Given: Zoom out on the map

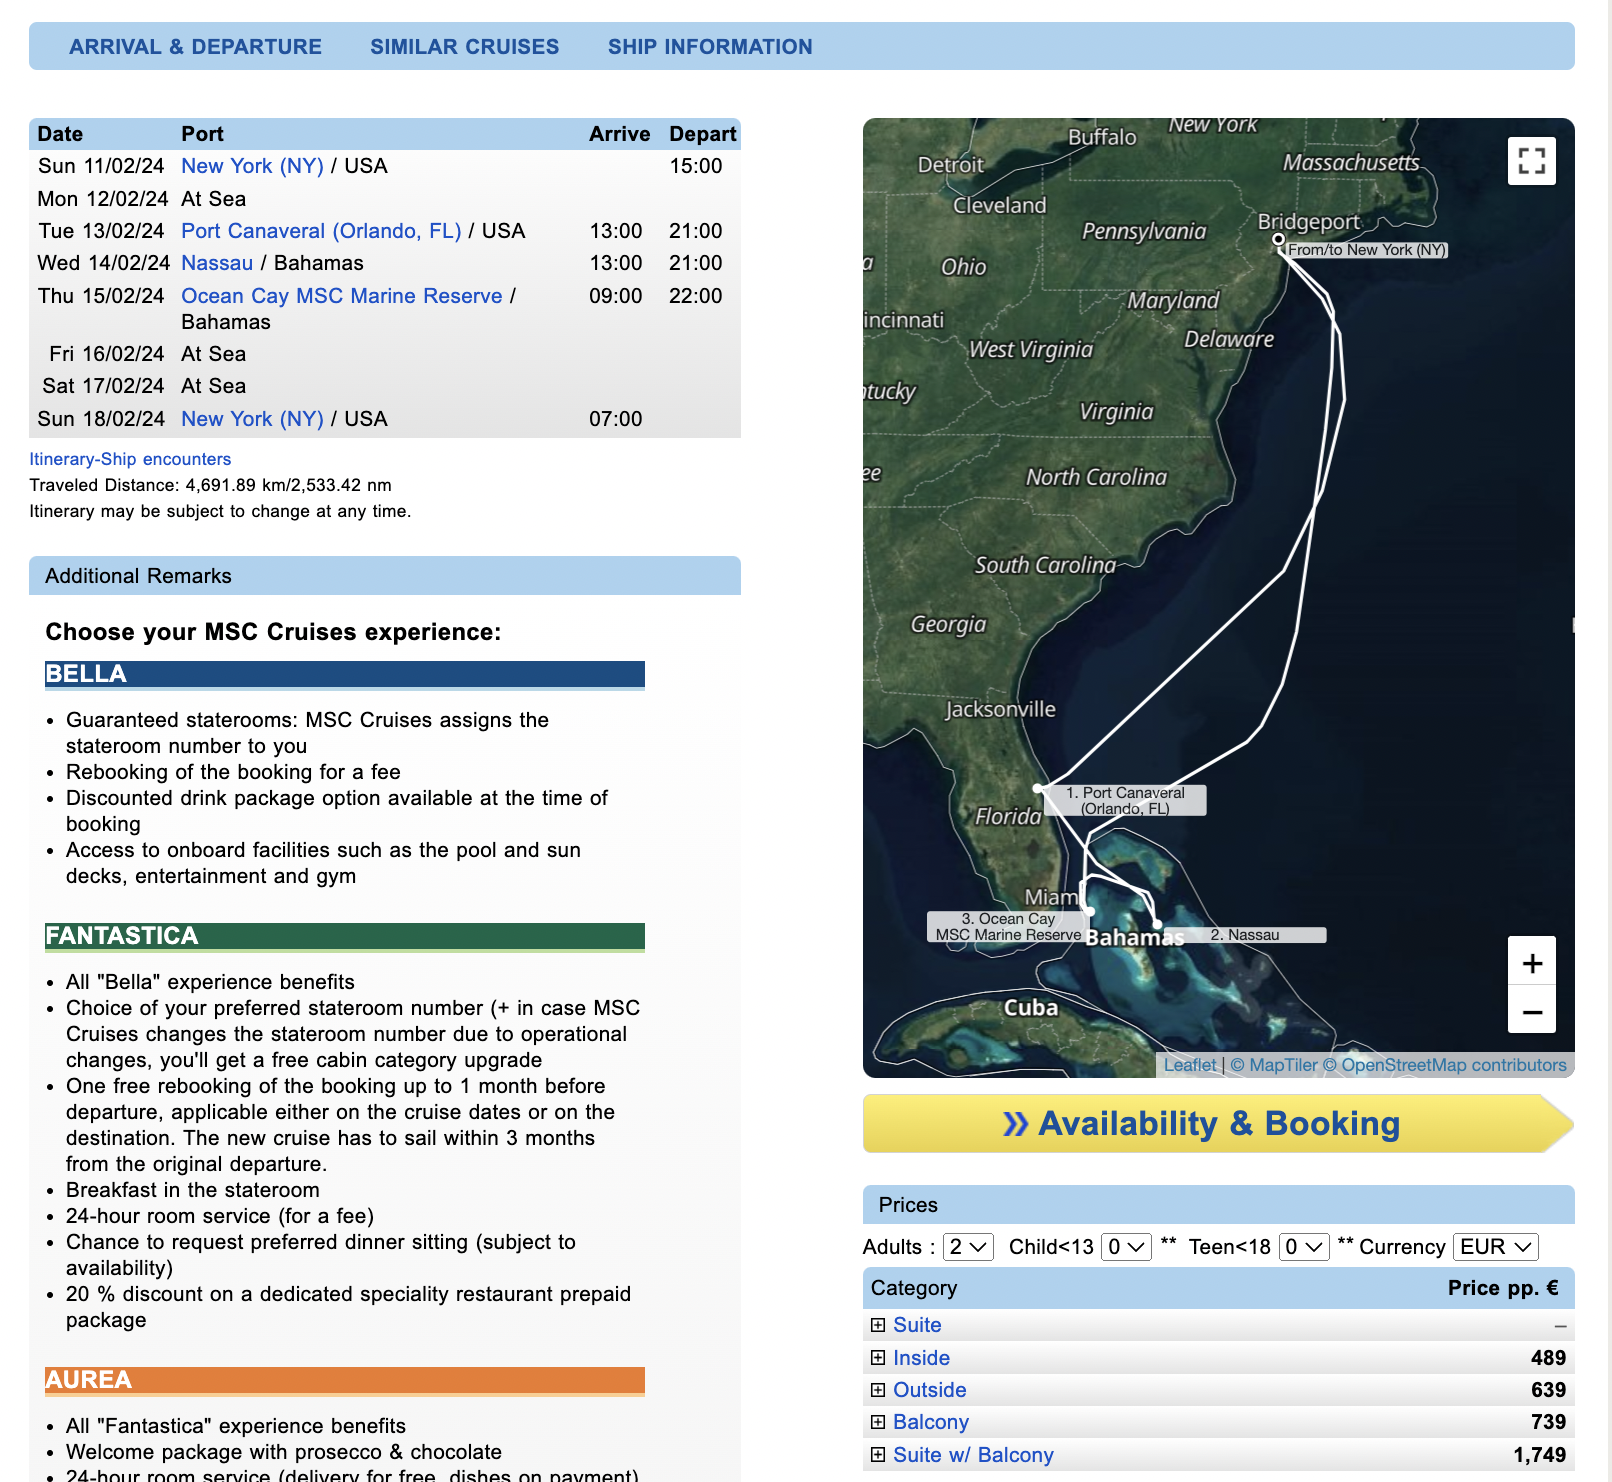Looking at the screenshot, I should click(x=1531, y=1010).
